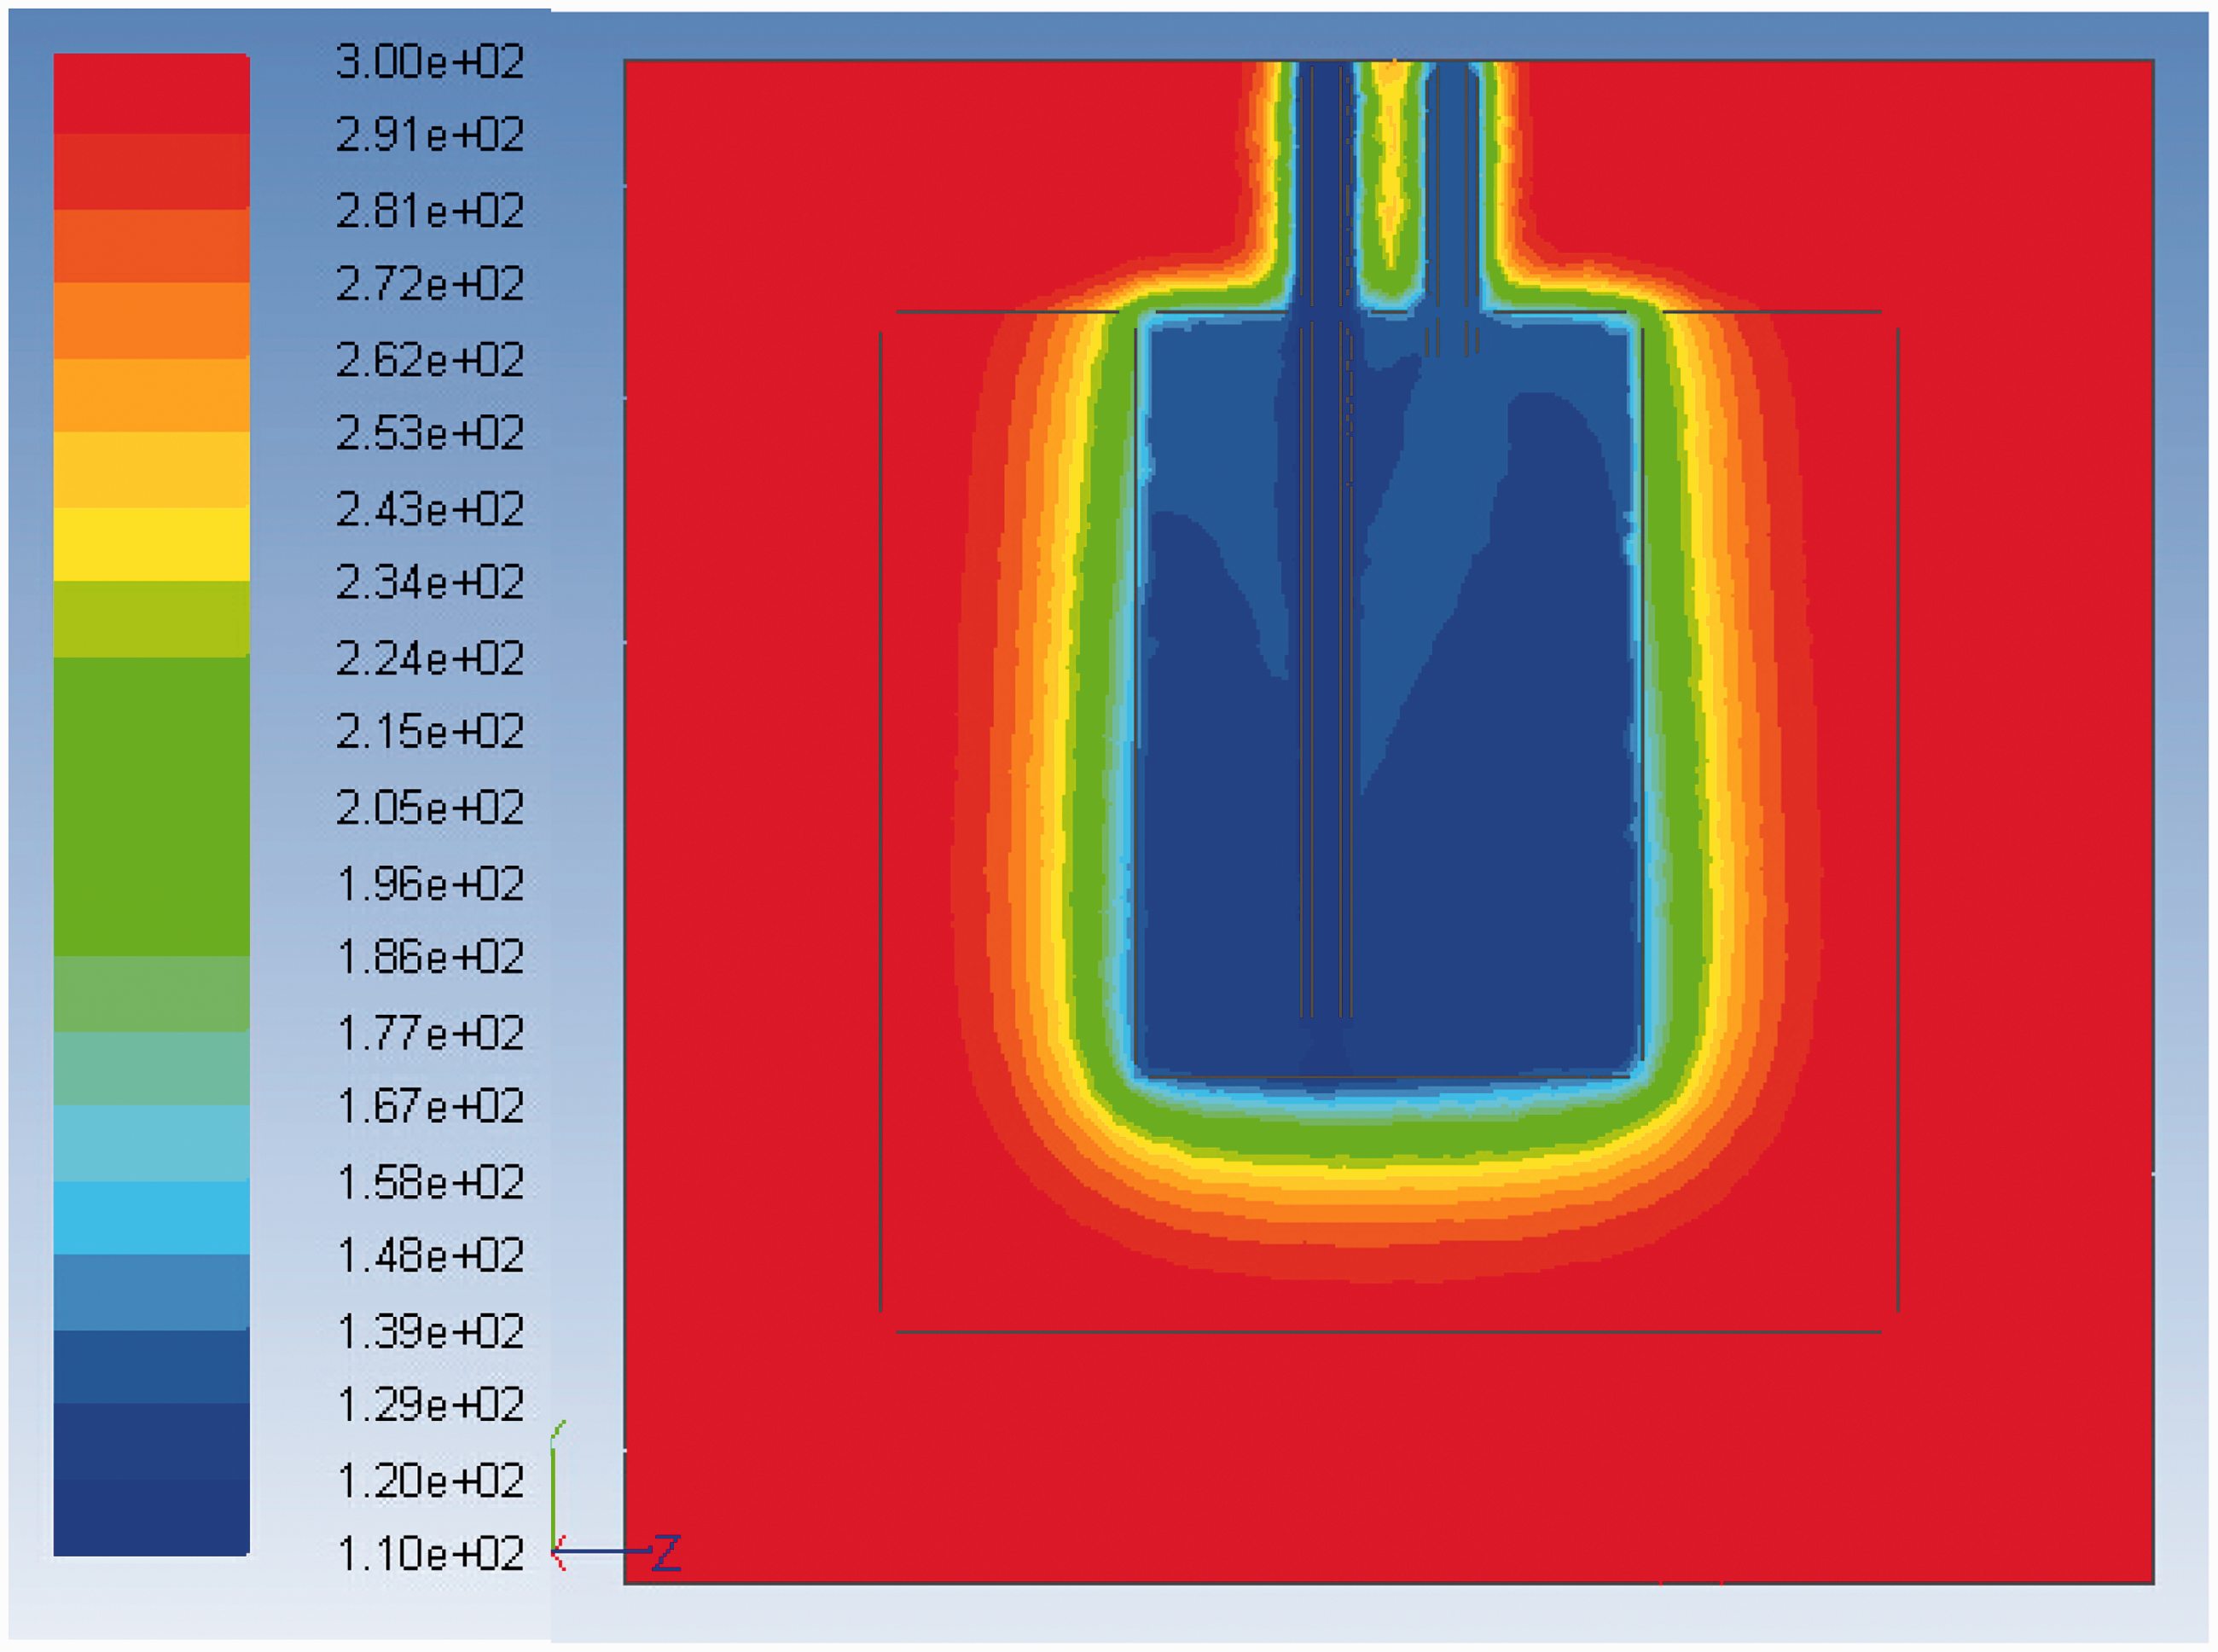The image size is (2218, 1652).
Task: Select the red 3.00e+02 color band
Action: pos(151,93)
